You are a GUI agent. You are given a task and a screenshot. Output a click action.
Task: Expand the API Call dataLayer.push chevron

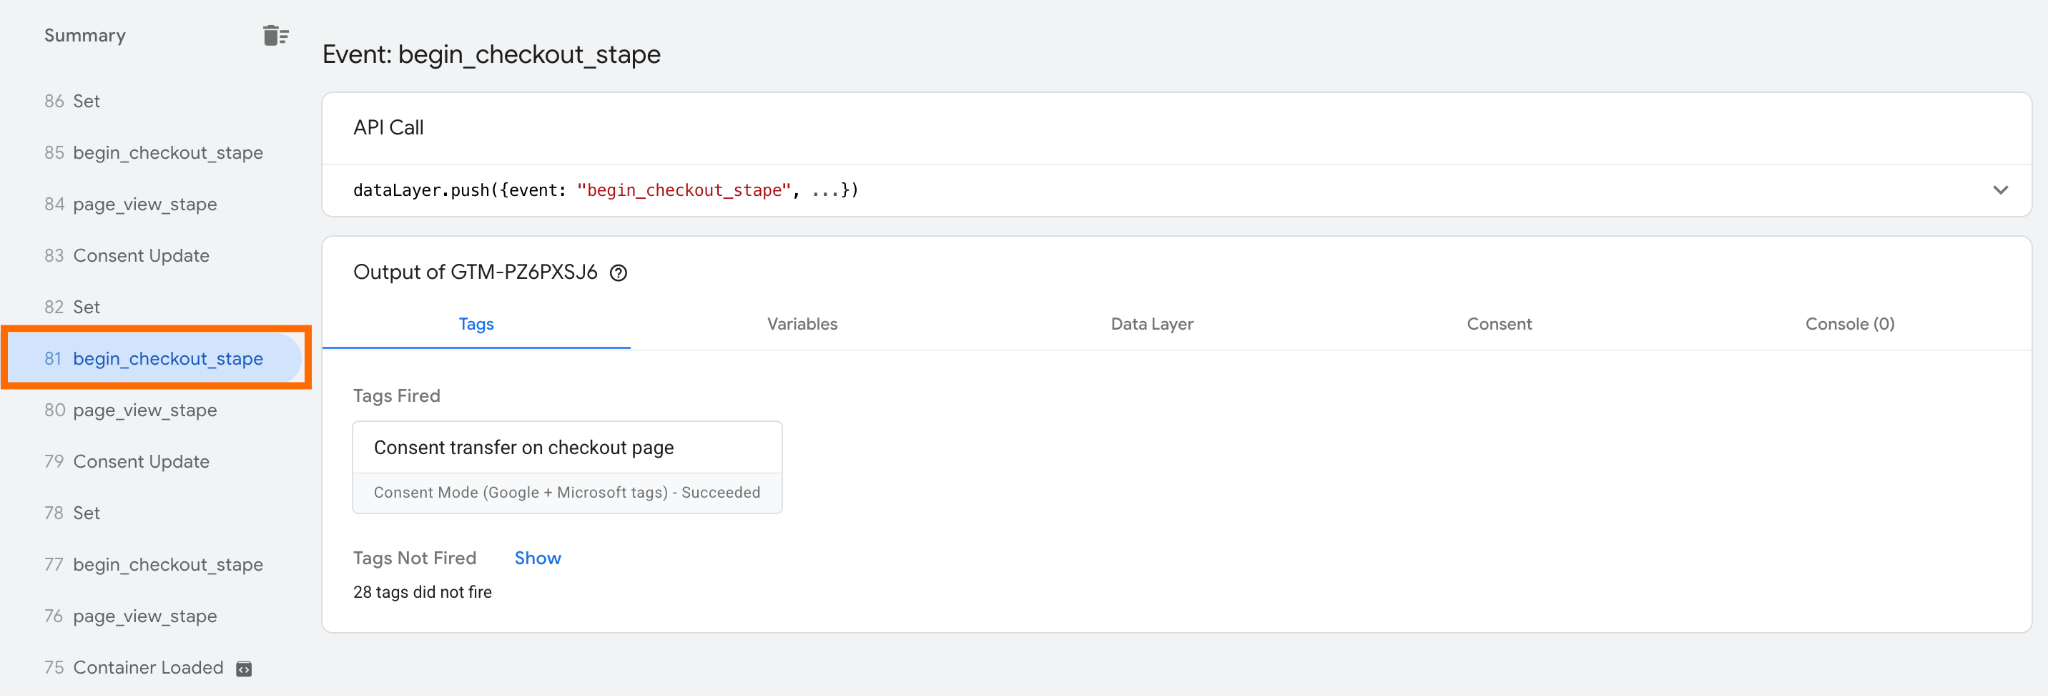coord(2000,190)
